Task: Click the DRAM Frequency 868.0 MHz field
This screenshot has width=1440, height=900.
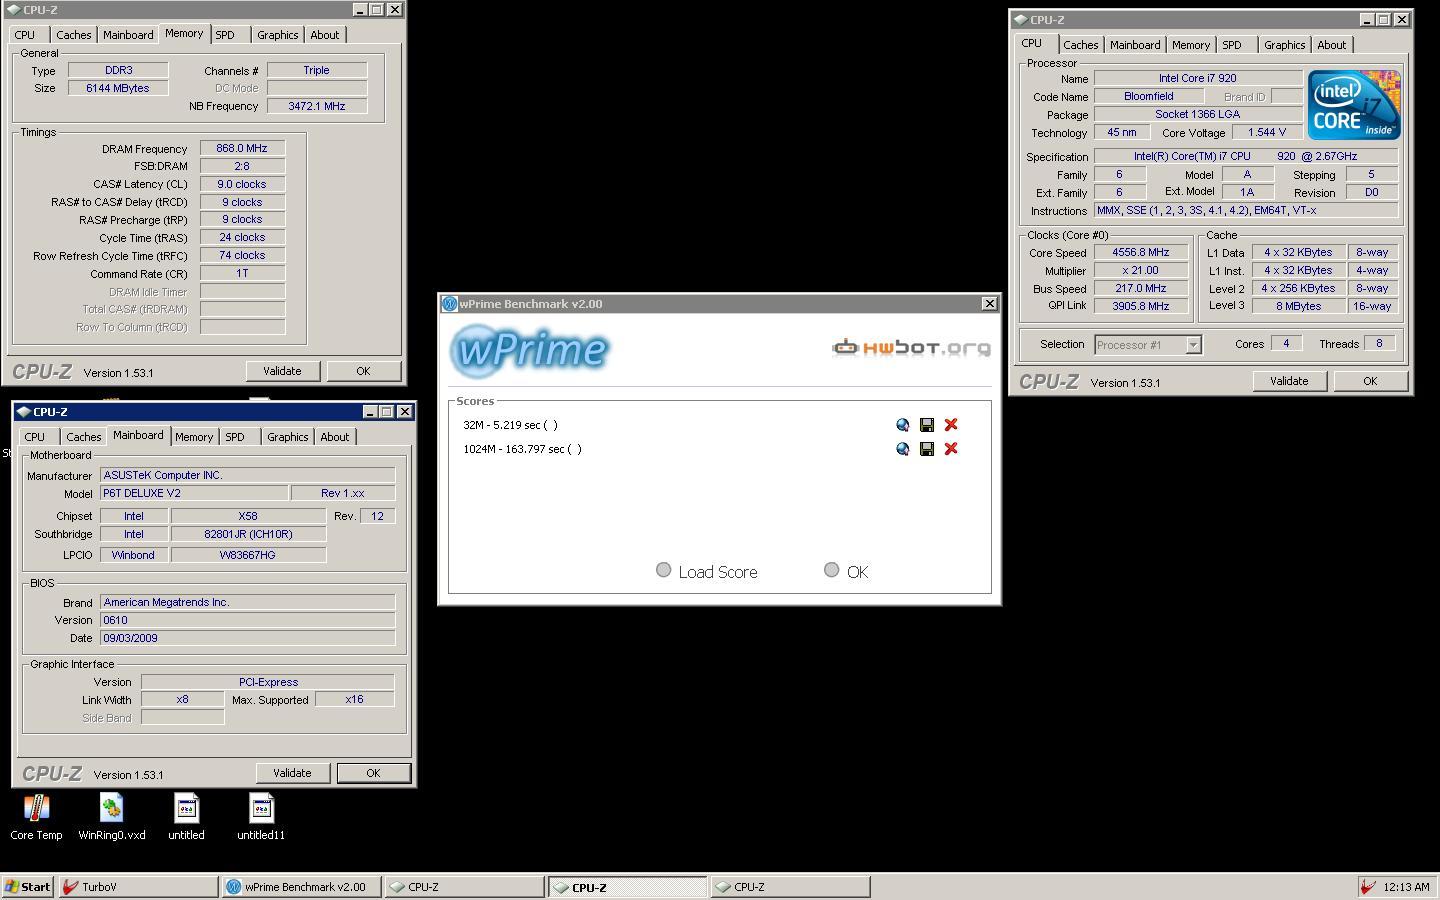Action: click(242, 148)
